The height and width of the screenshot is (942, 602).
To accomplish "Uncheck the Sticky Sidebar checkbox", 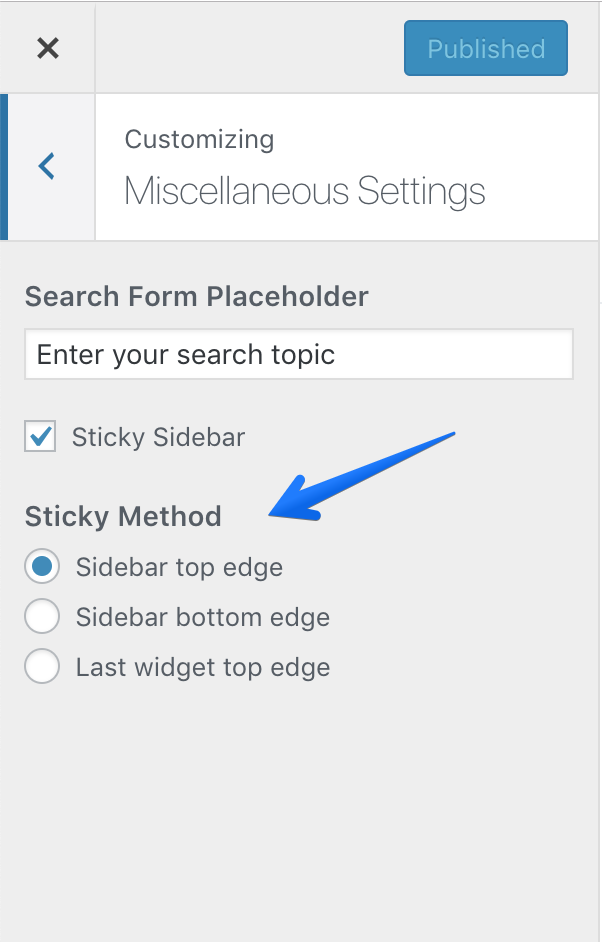I will 40,437.
